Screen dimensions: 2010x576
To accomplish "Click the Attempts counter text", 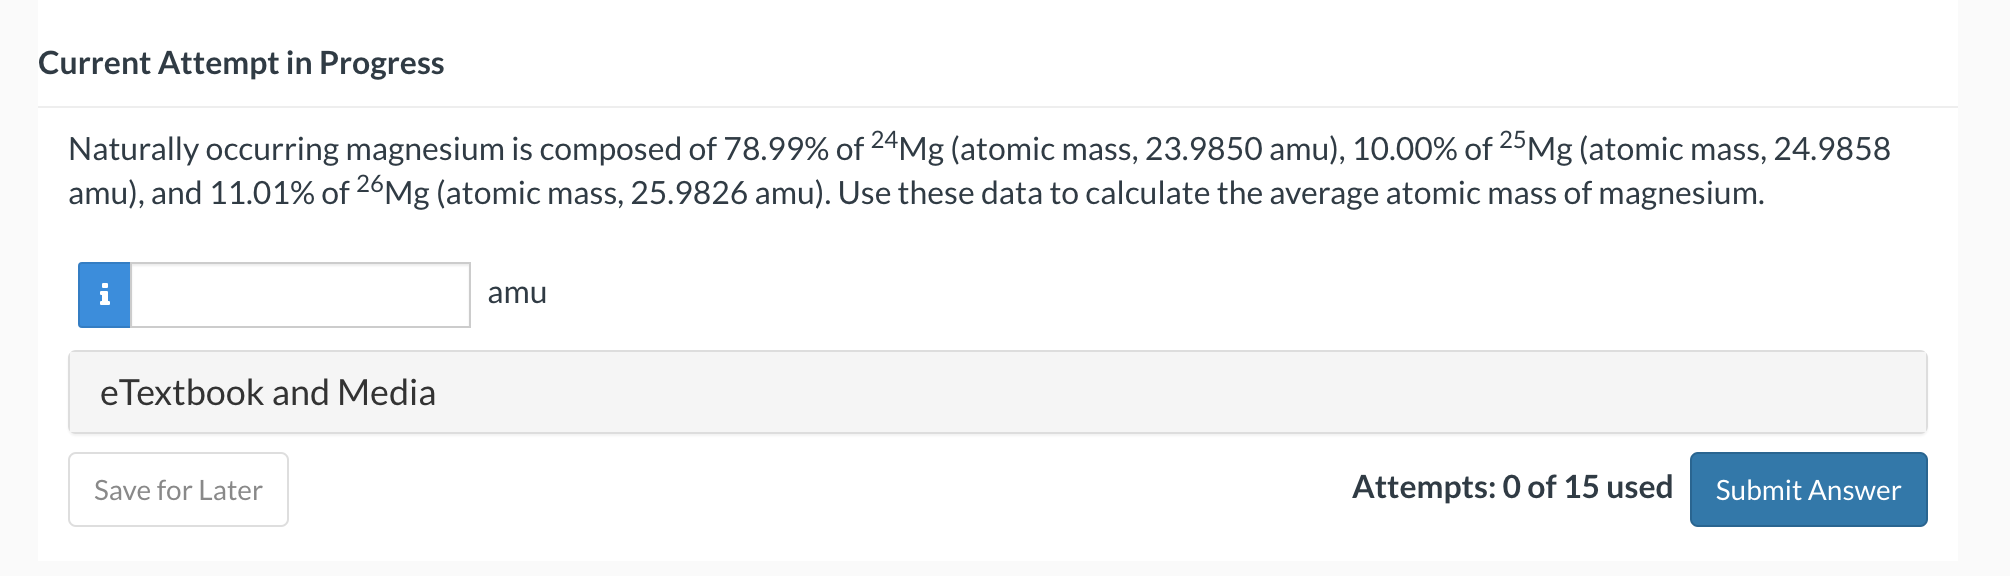I will click(x=1512, y=487).
